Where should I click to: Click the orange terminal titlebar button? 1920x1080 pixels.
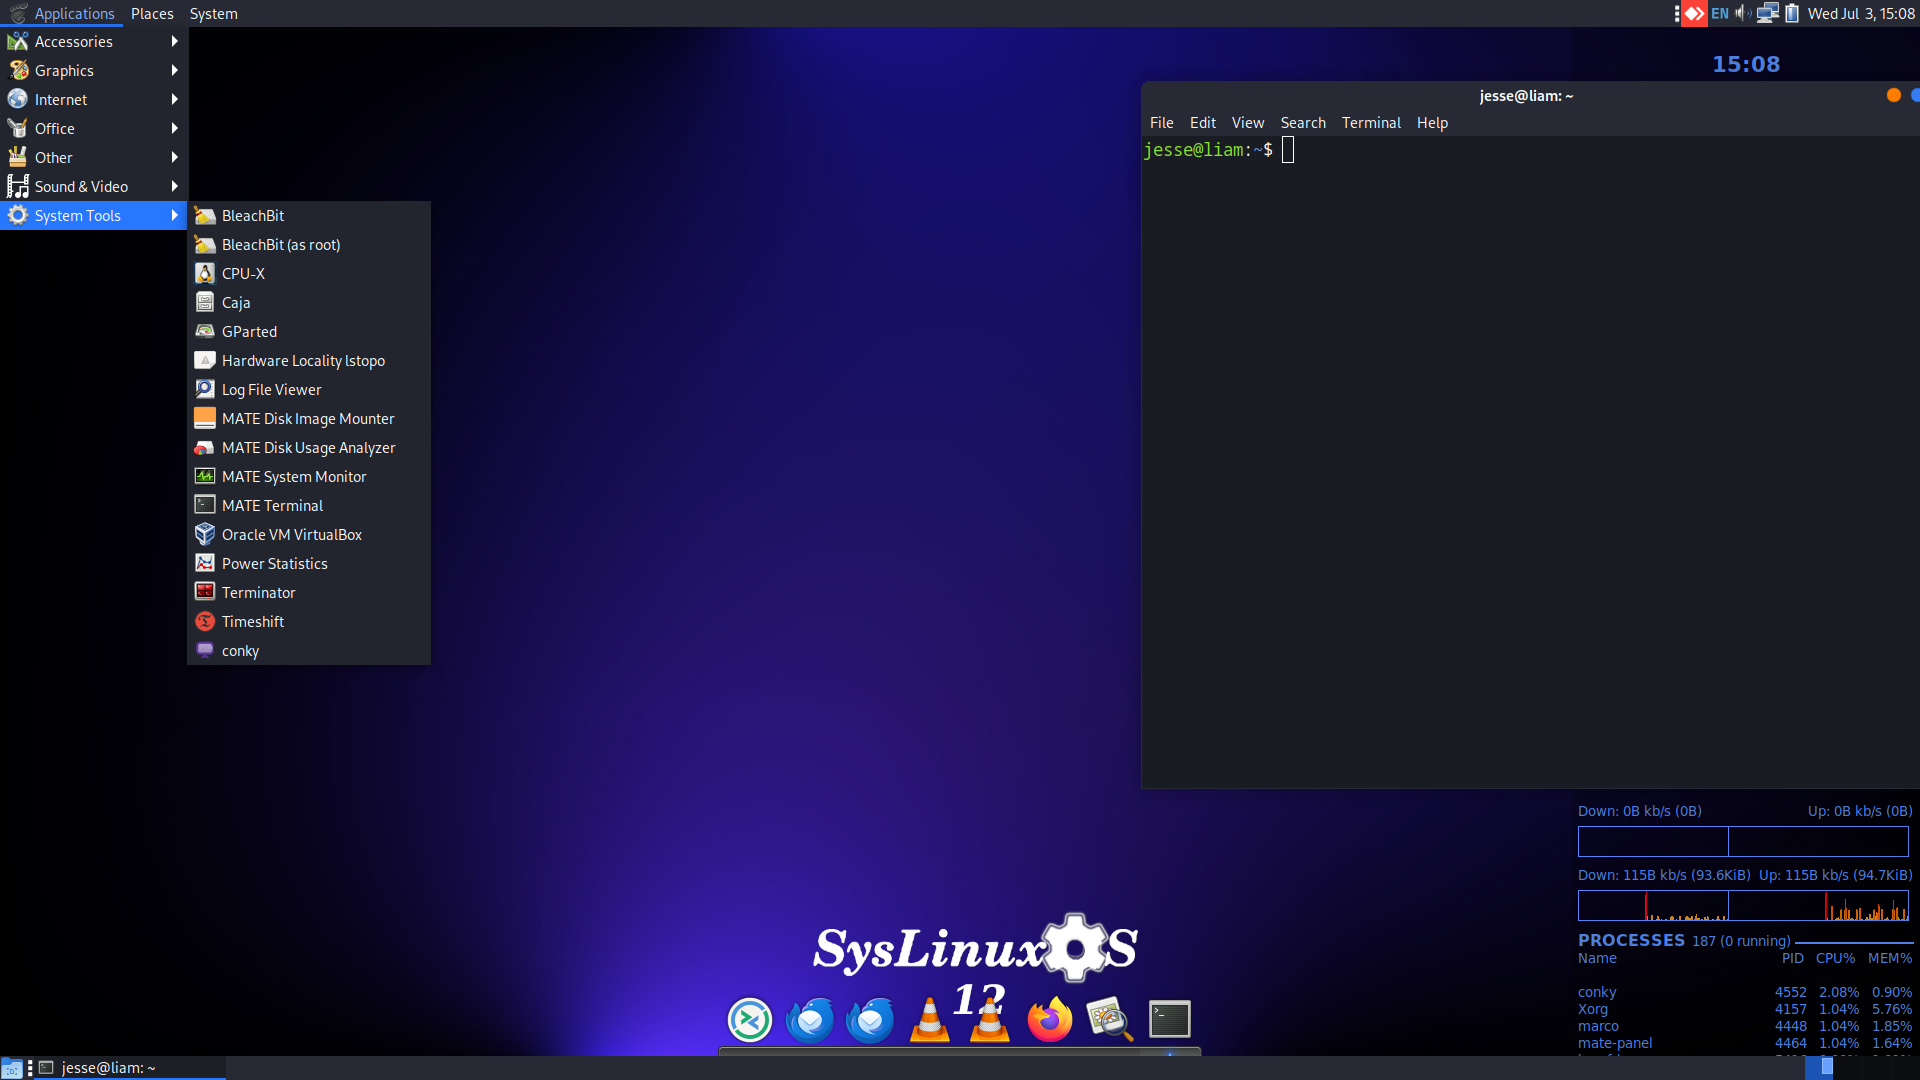point(1893,95)
